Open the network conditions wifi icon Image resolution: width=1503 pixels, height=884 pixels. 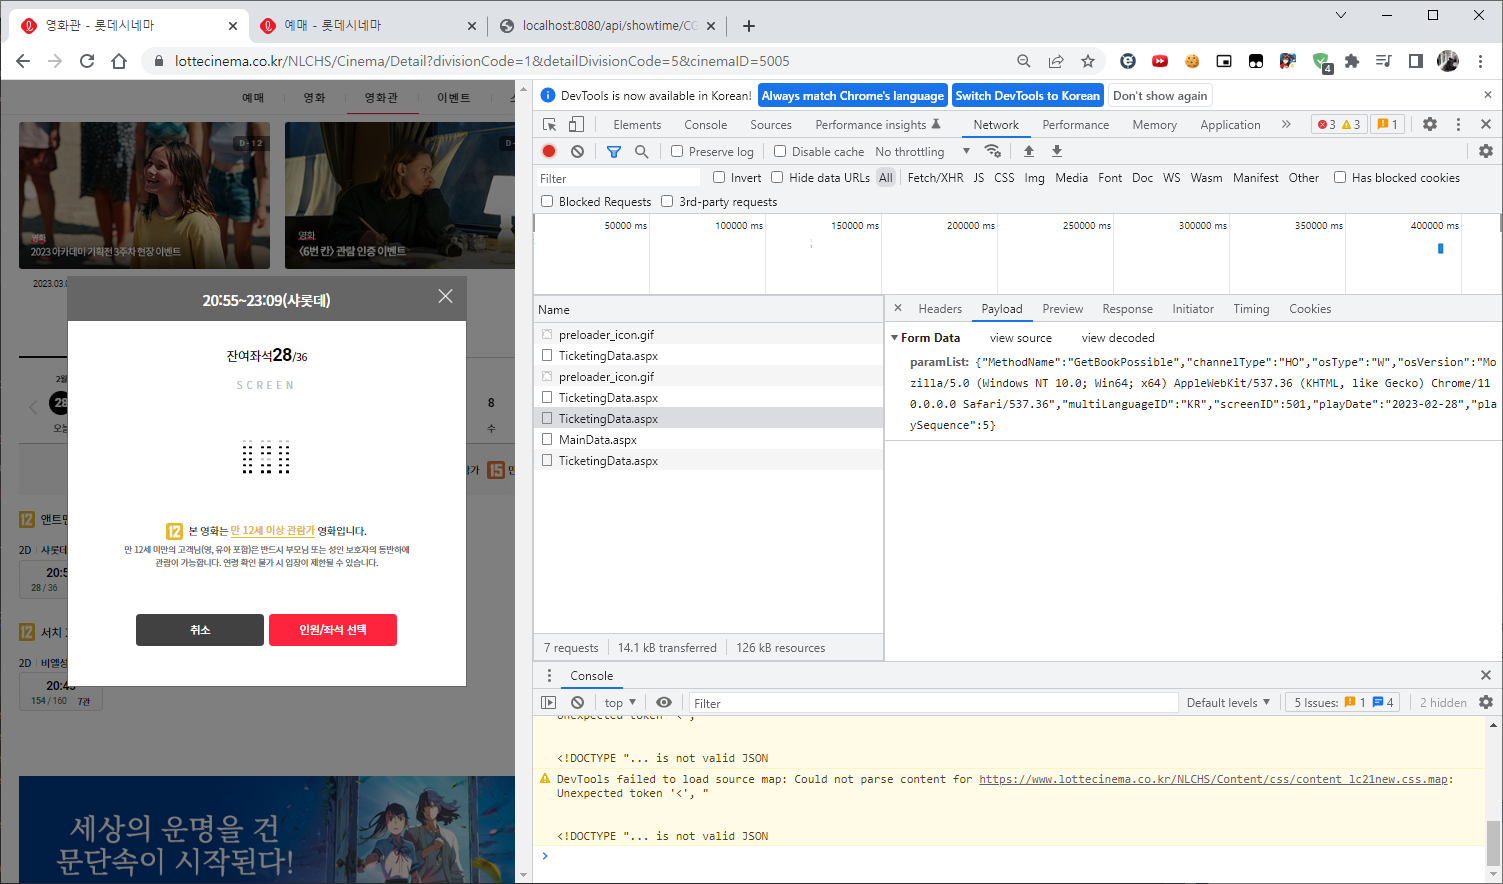coord(993,151)
